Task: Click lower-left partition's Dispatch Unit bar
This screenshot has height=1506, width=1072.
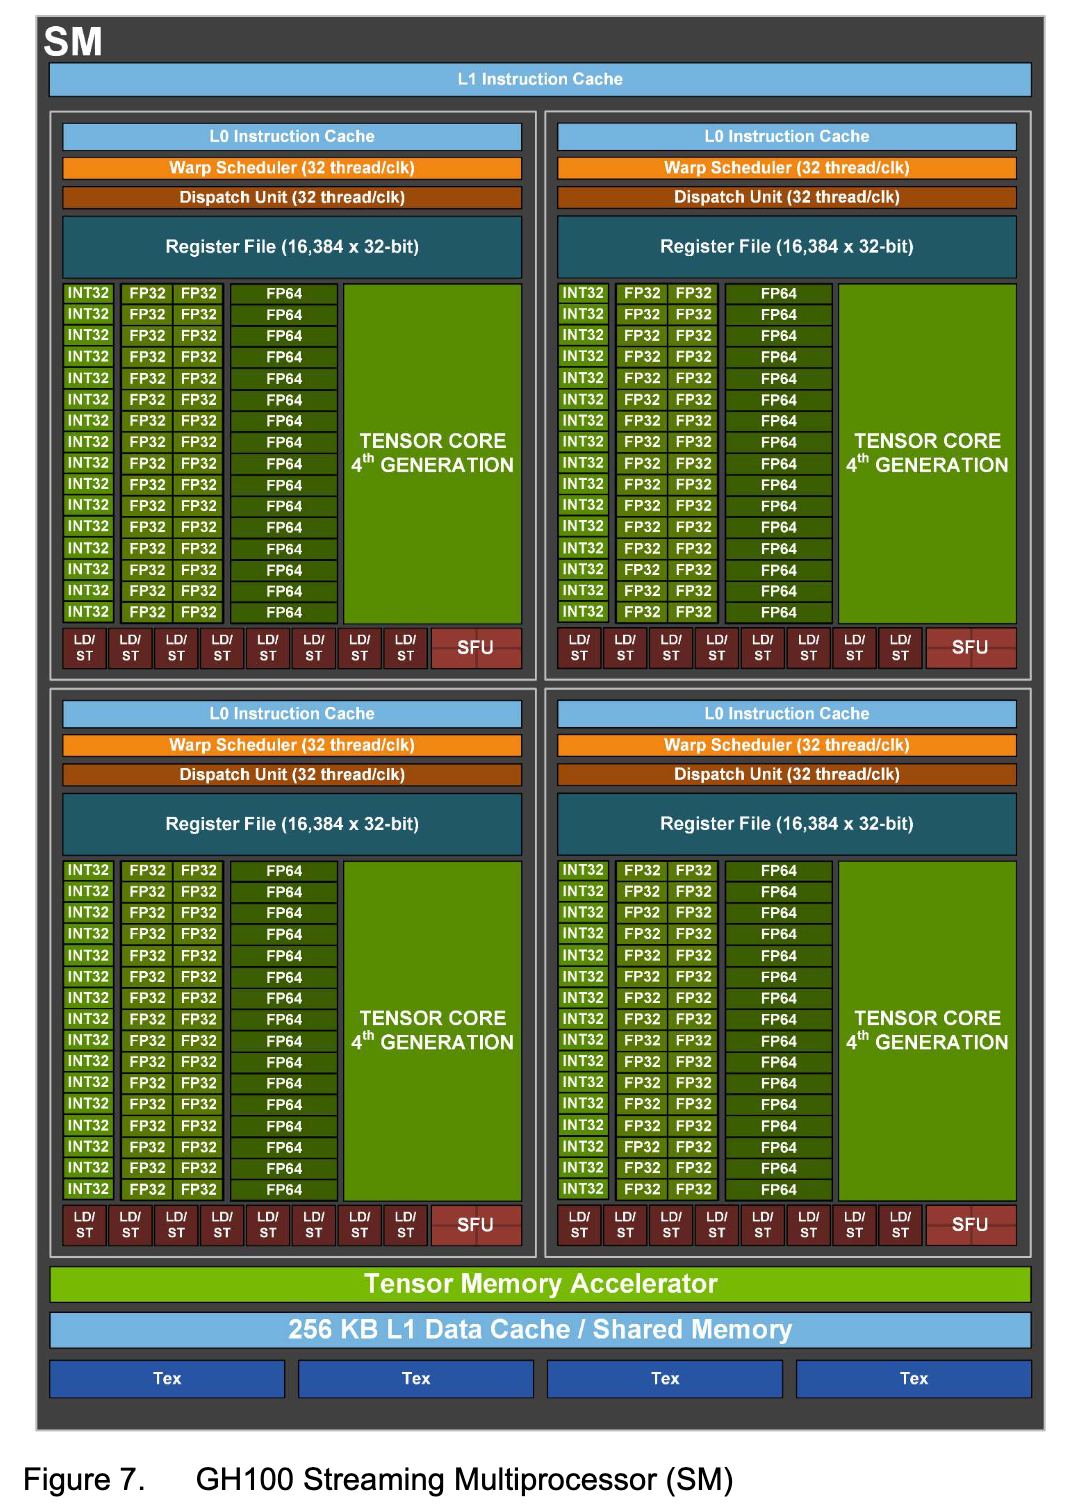Action: 292,775
